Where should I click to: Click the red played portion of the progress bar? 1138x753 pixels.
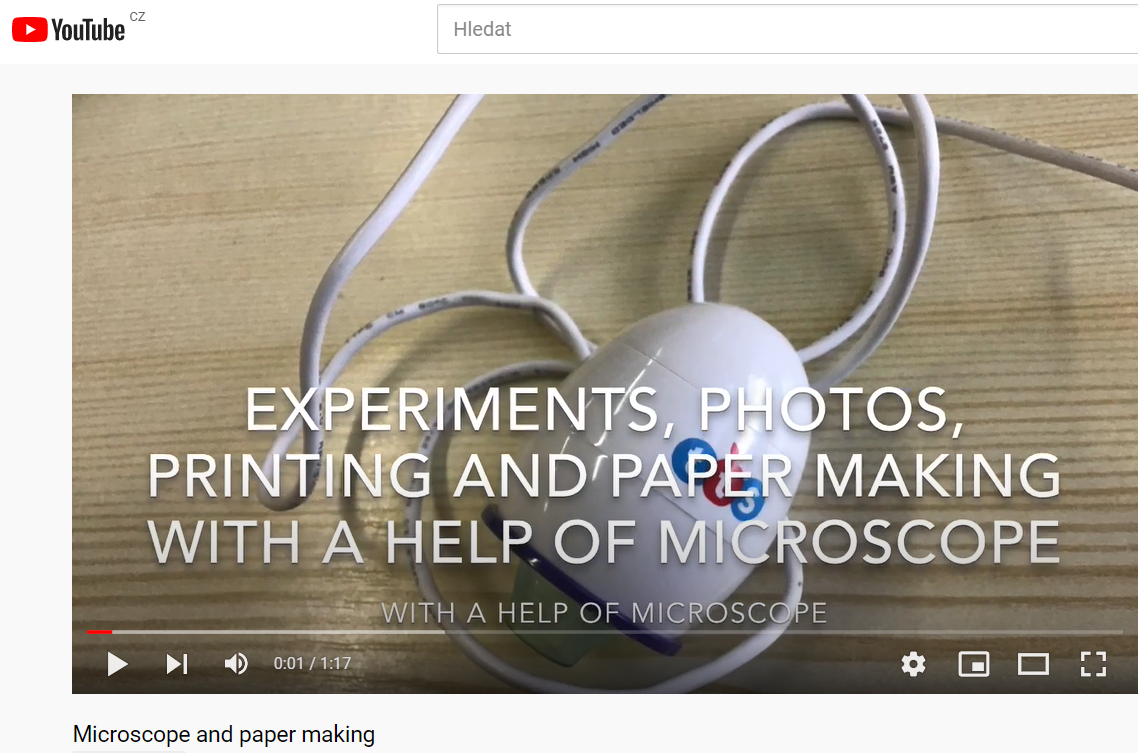coord(99,632)
